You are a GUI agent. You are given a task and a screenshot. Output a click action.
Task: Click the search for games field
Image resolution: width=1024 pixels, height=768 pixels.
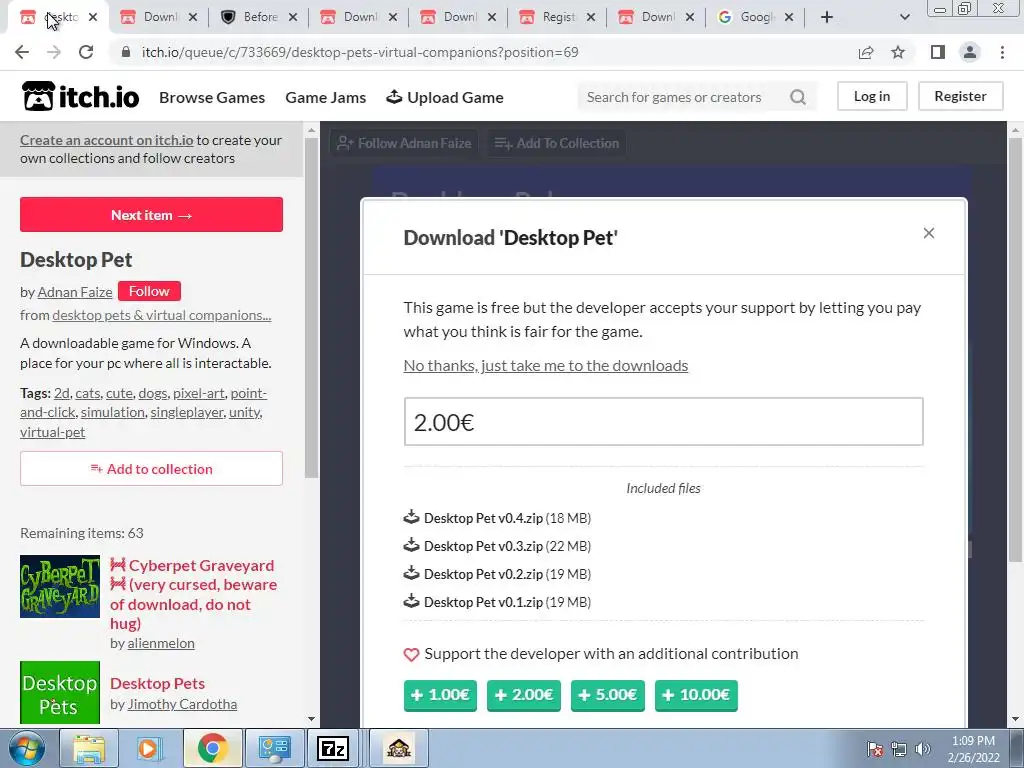point(682,97)
